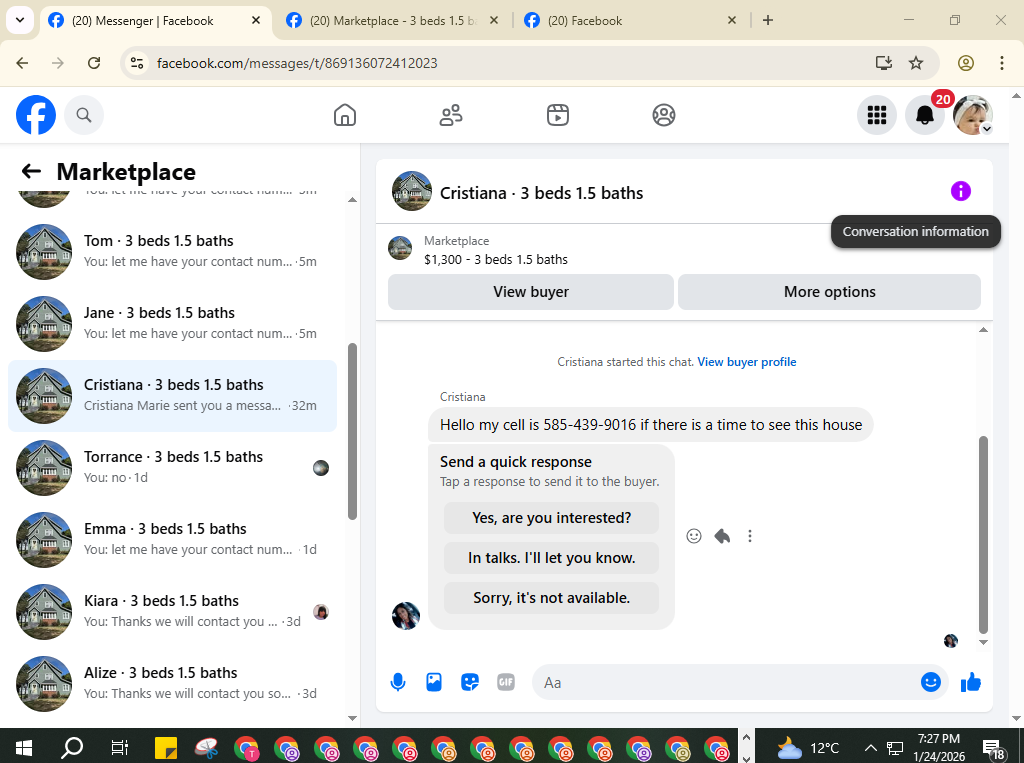The image size is (1024, 763).
Task: Go back using the Marketplace back arrow
Action: click(31, 171)
